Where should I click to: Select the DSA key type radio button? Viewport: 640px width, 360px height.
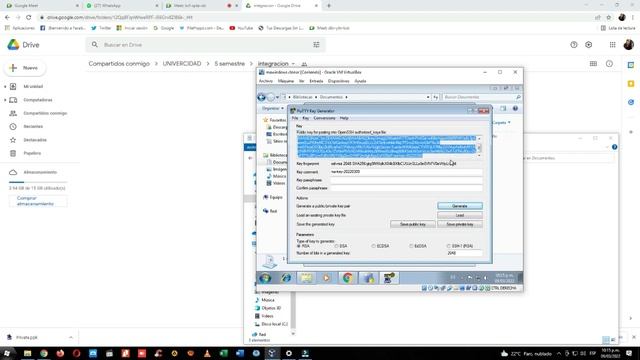(x=336, y=246)
